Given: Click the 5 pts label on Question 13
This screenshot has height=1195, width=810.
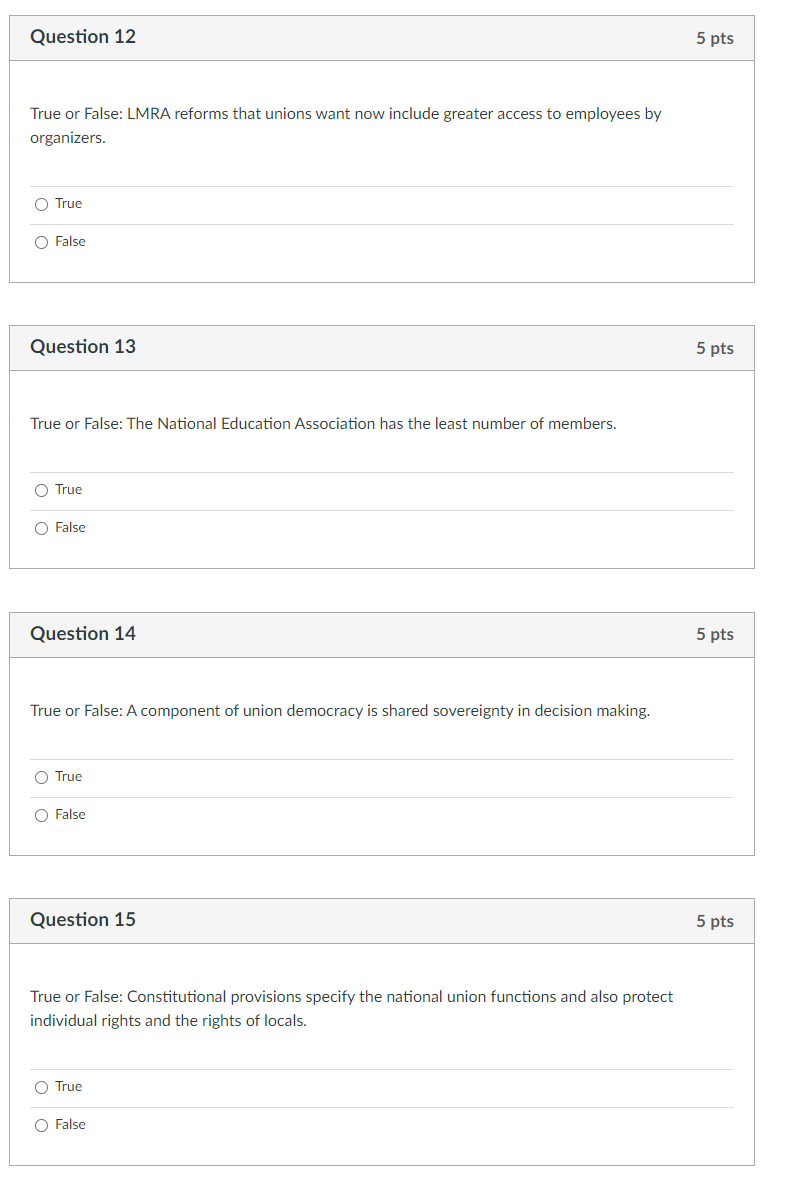Looking at the screenshot, I should [x=716, y=348].
